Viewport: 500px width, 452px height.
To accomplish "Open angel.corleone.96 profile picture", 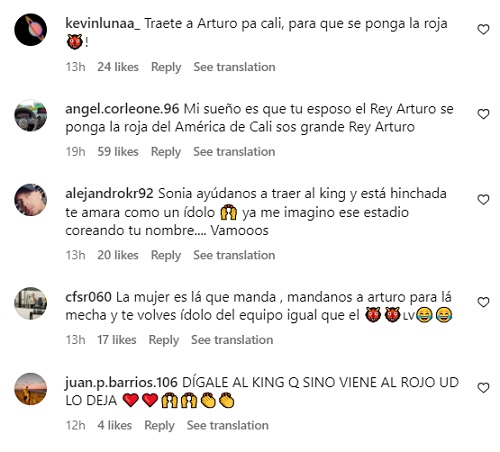I will pyautogui.click(x=31, y=115).
